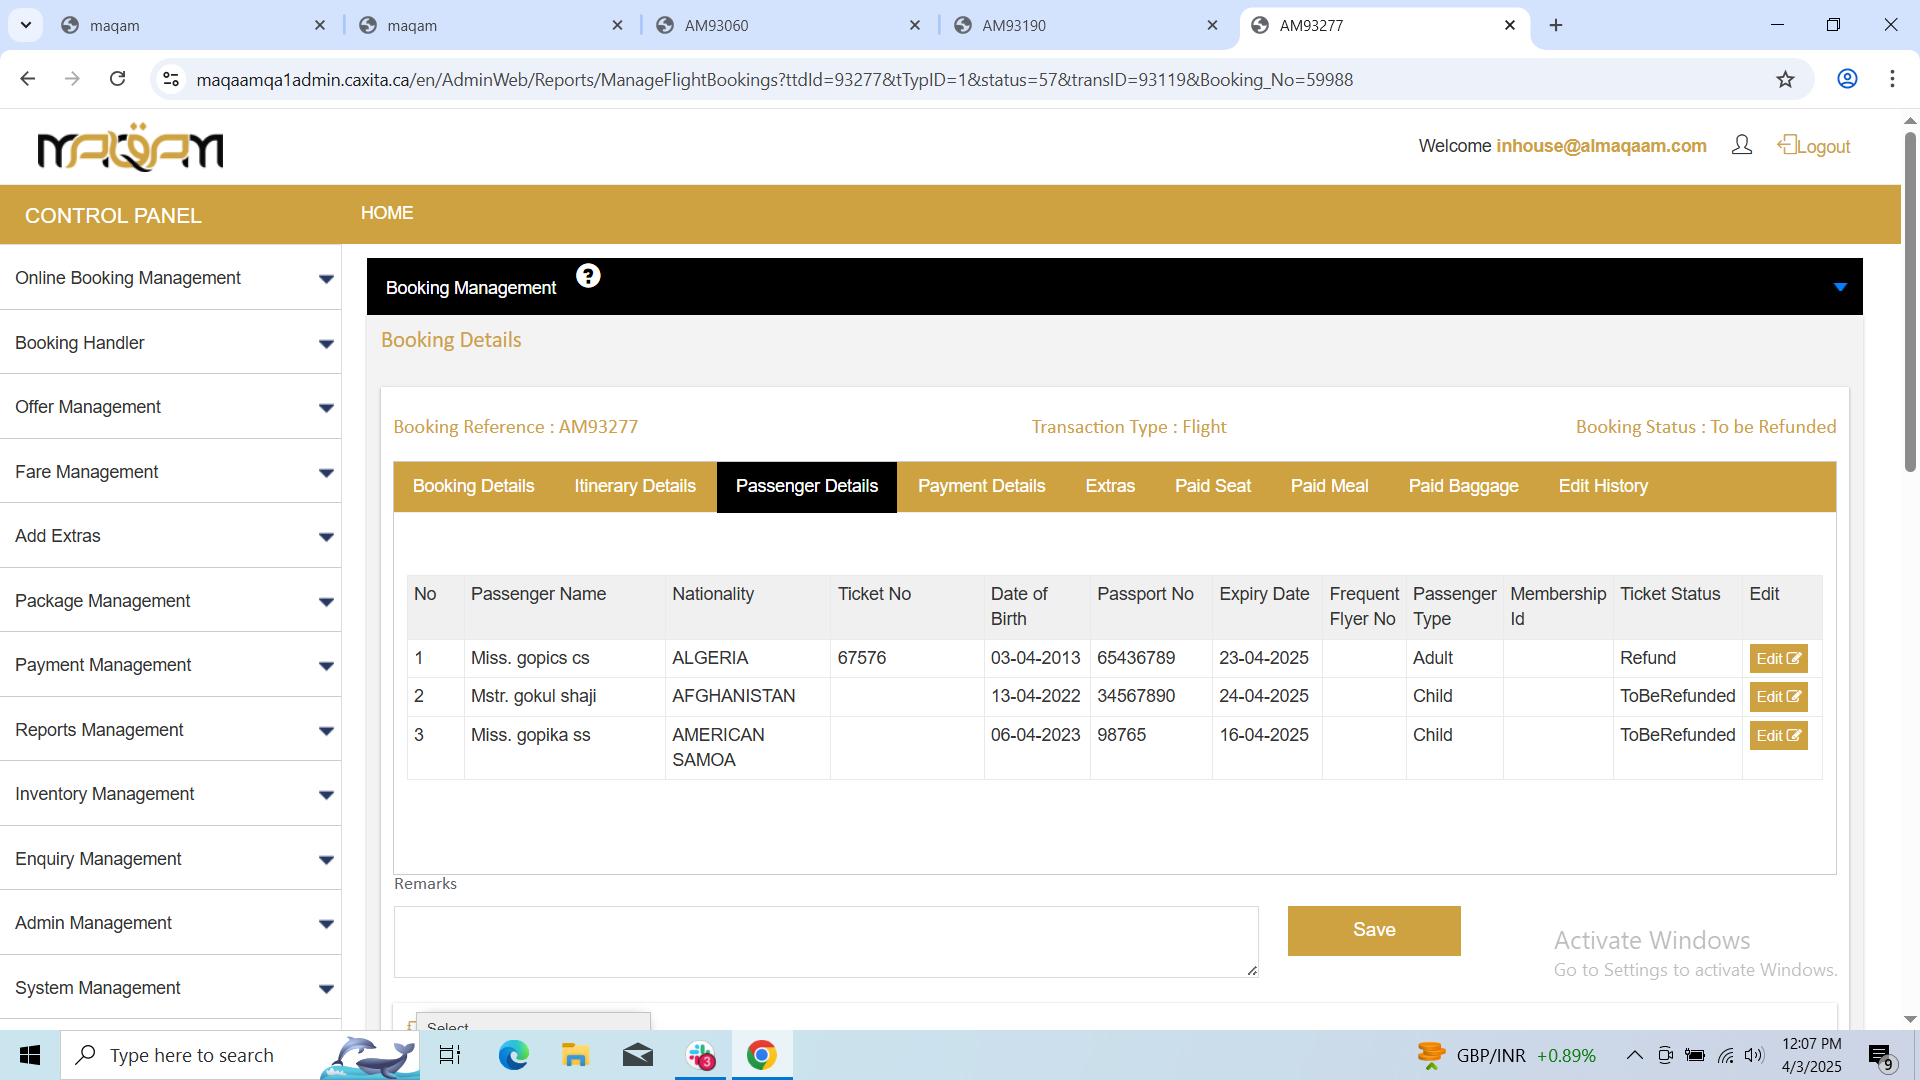
Task: Click inside the Remarks text area
Action: click(825, 941)
